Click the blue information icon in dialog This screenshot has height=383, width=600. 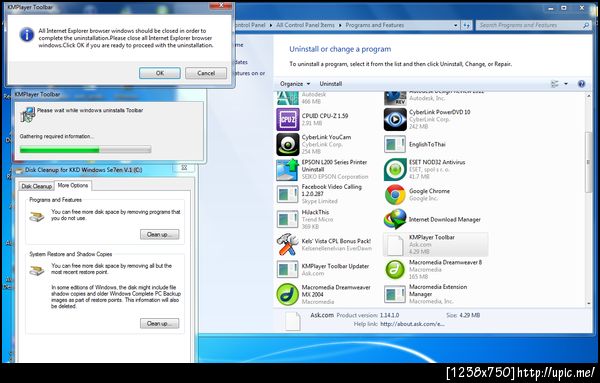tap(26, 35)
